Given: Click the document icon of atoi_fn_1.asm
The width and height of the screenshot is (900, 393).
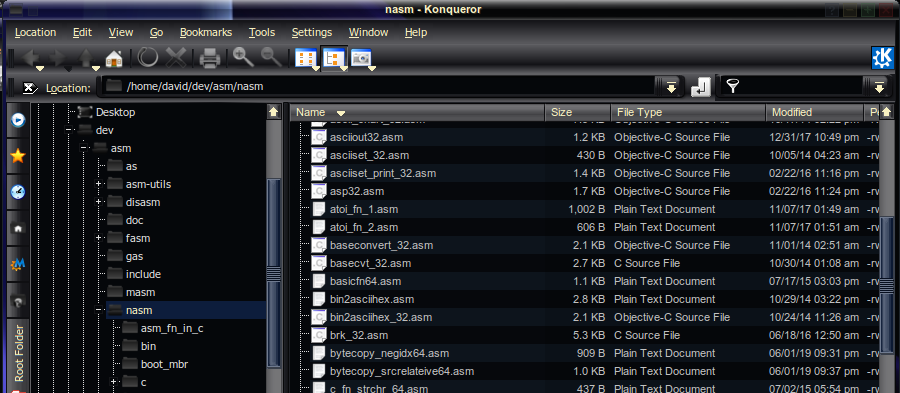Looking at the screenshot, I should pos(319,209).
